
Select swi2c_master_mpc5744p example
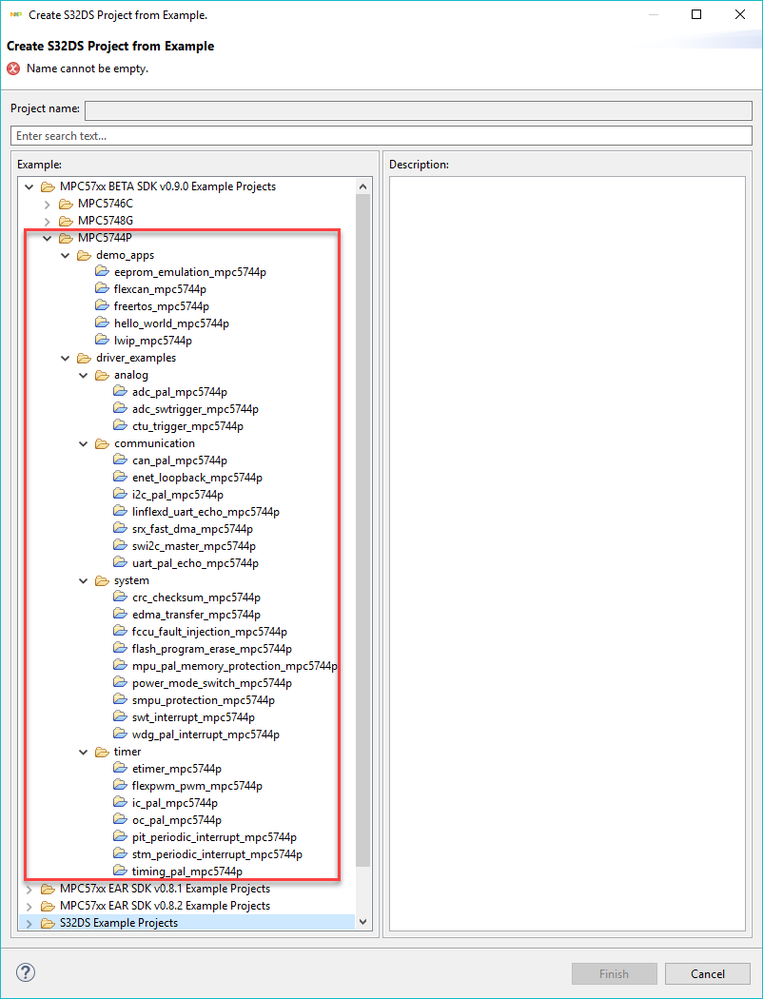pyautogui.click(x=194, y=546)
